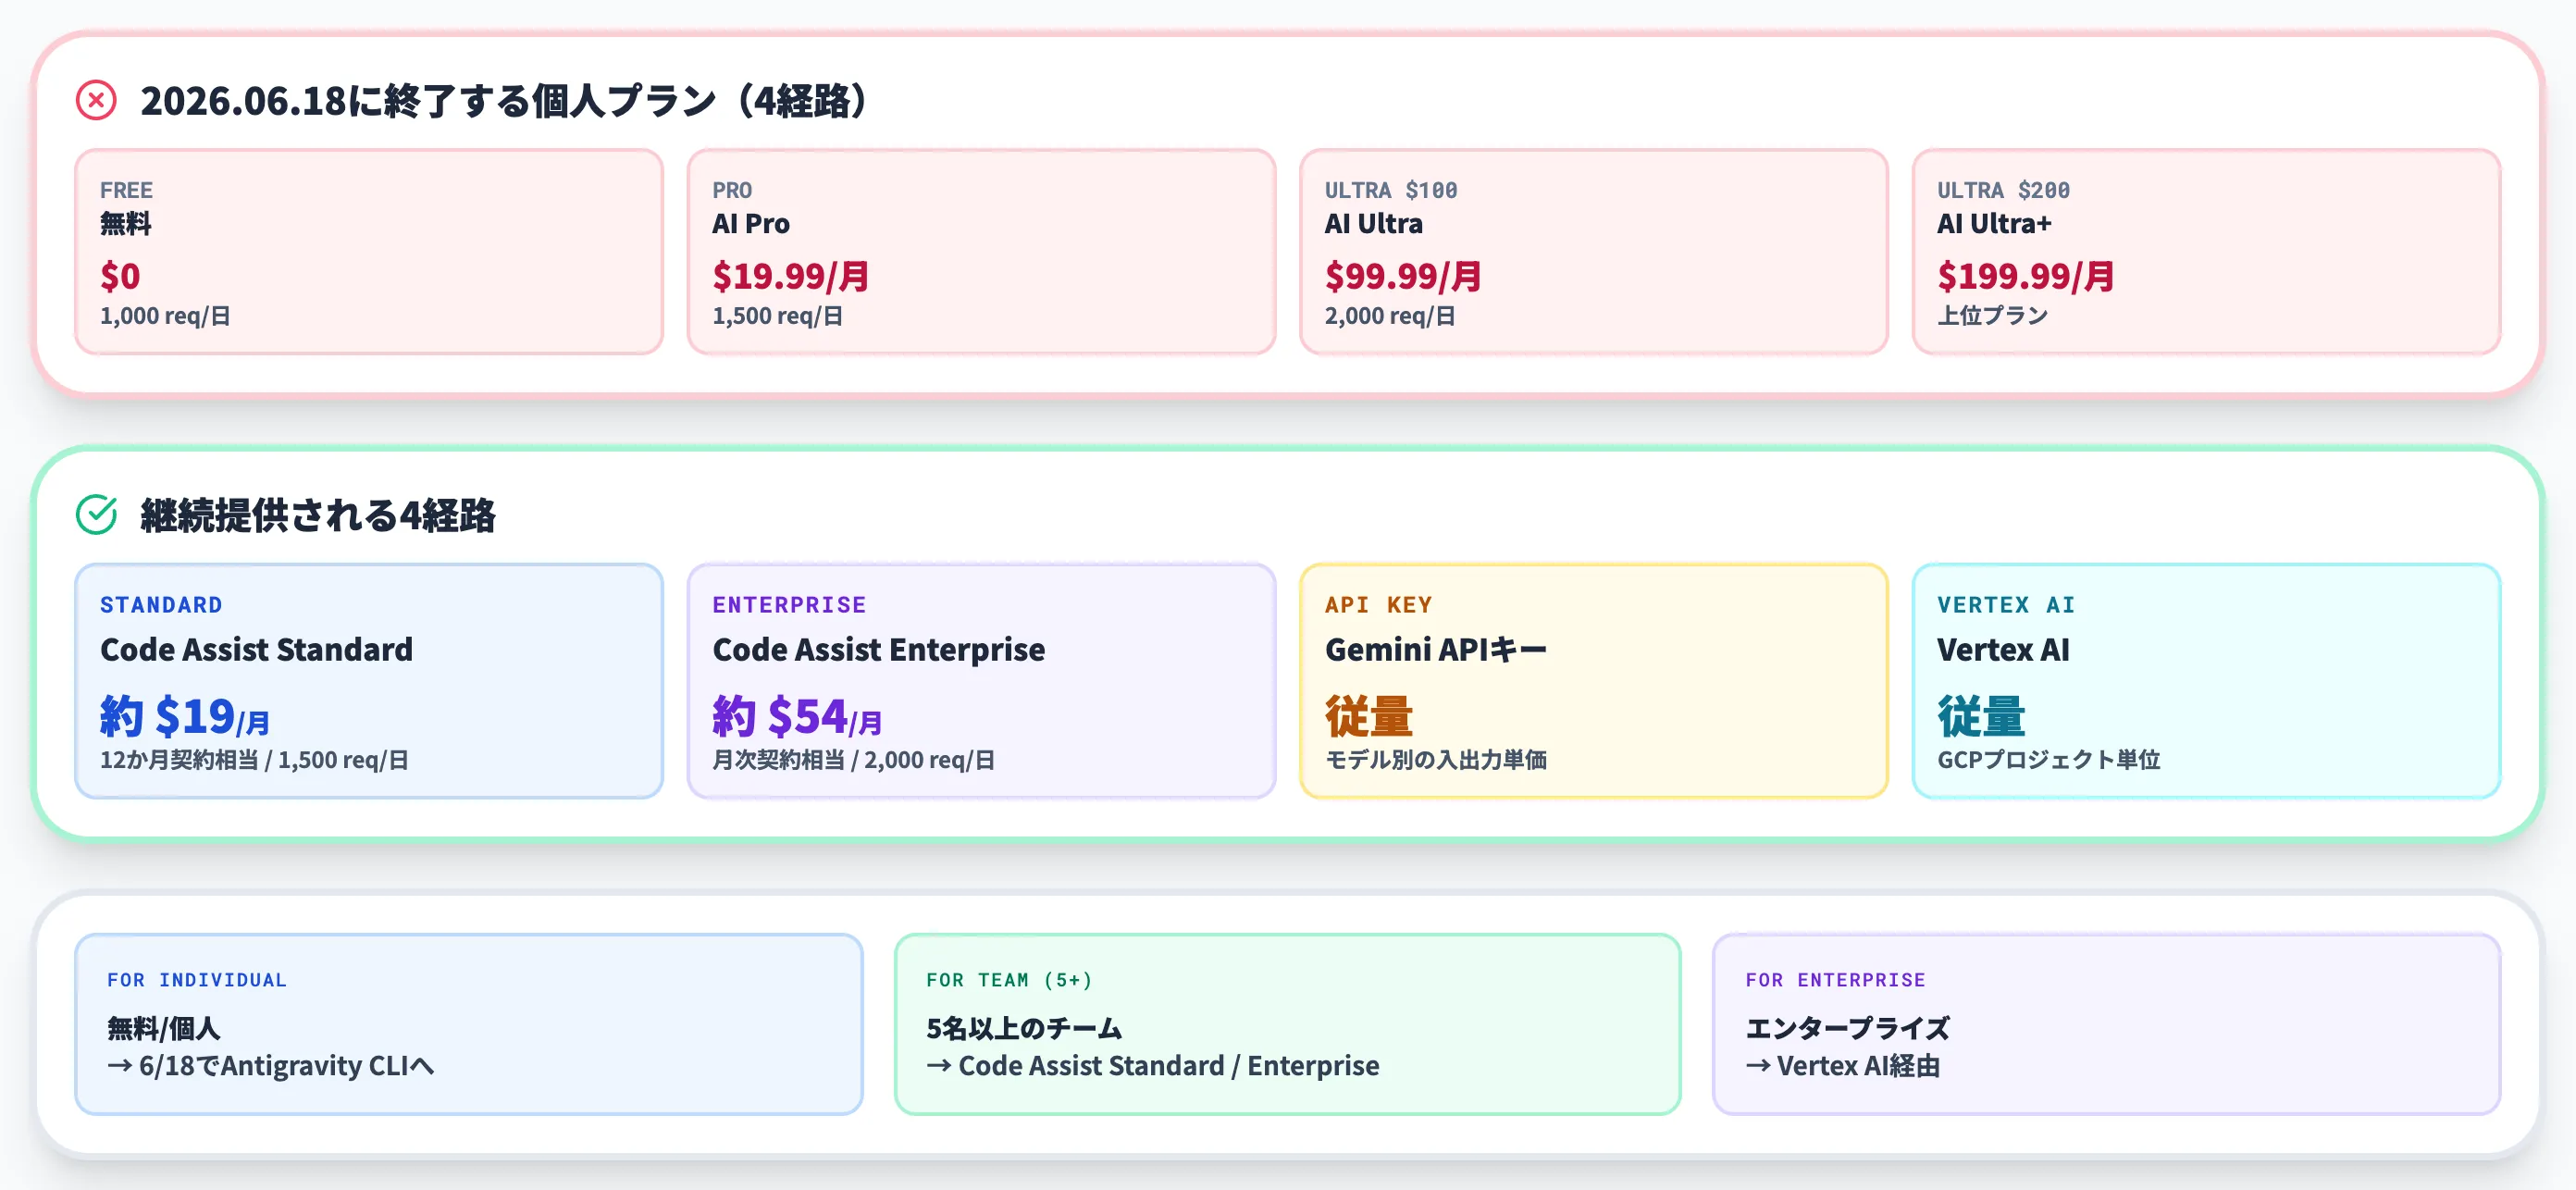
Task: Click the "GCPプロジェクト単位" caption
Action: point(2049,759)
